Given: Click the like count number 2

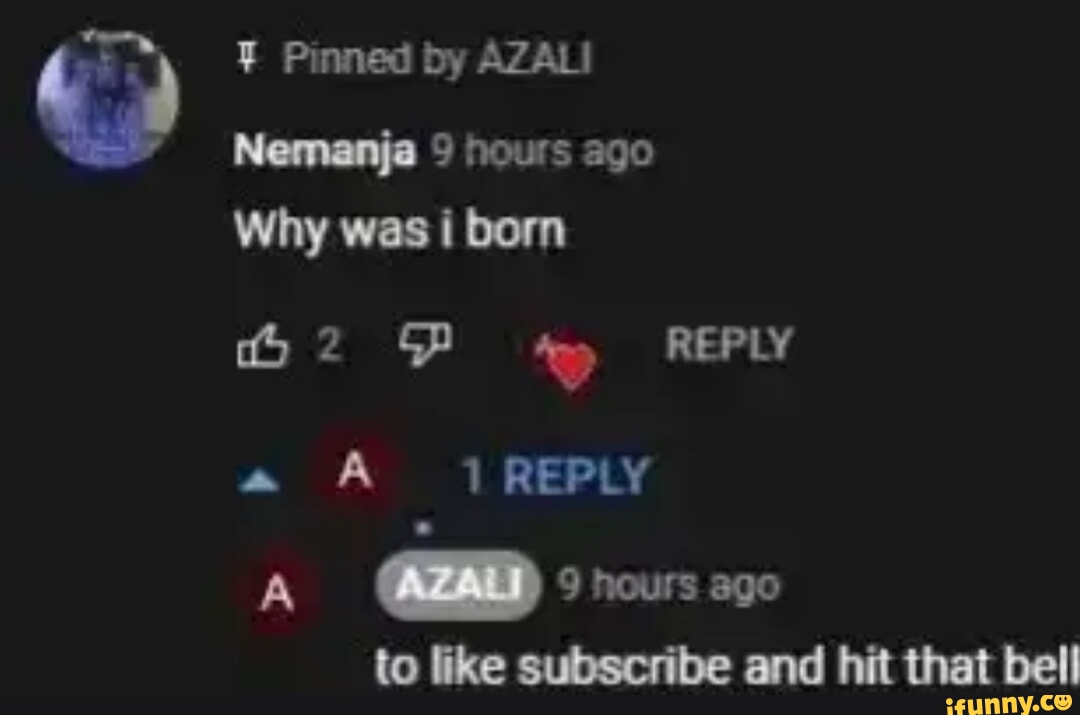Looking at the screenshot, I should point(329,343).
